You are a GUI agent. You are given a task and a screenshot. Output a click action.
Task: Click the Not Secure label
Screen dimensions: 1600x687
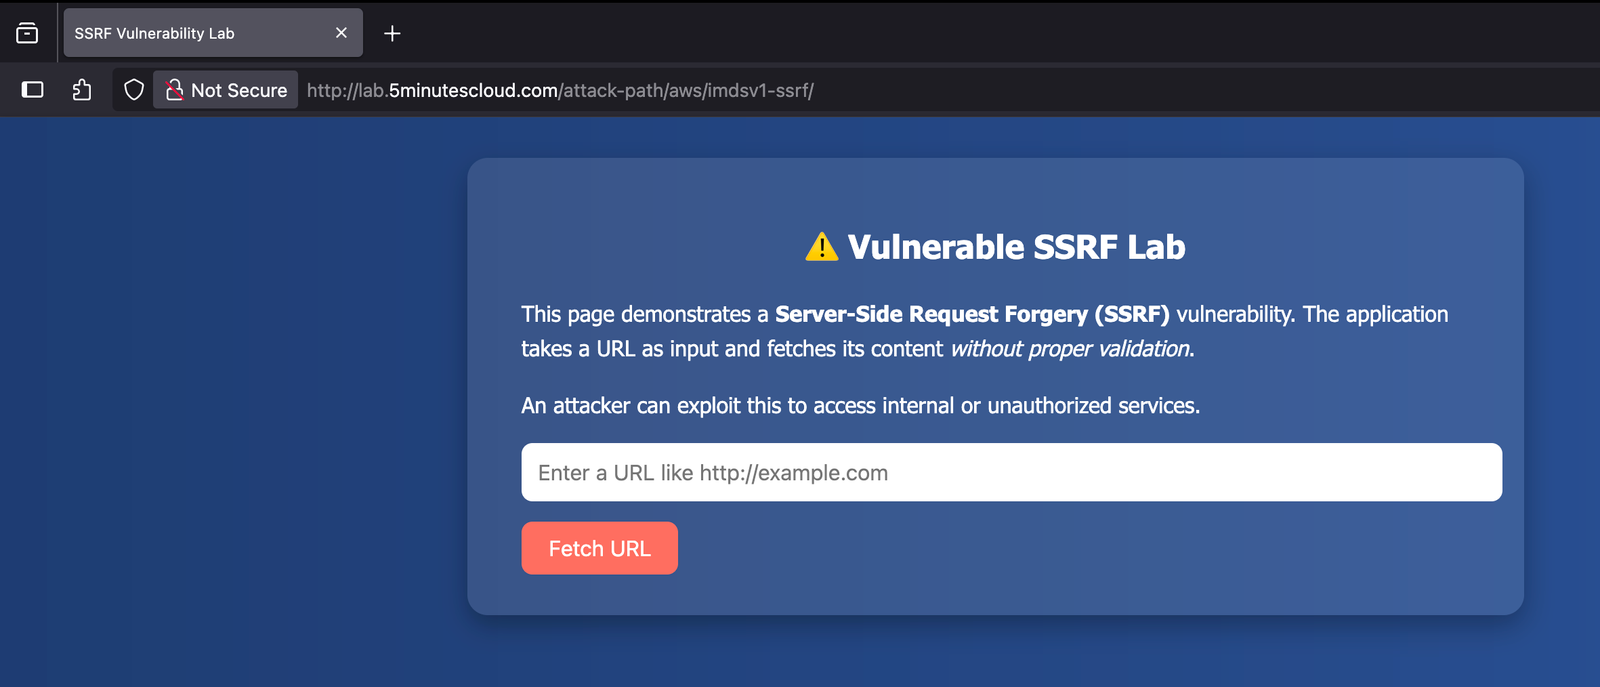[x=239, y=90]
